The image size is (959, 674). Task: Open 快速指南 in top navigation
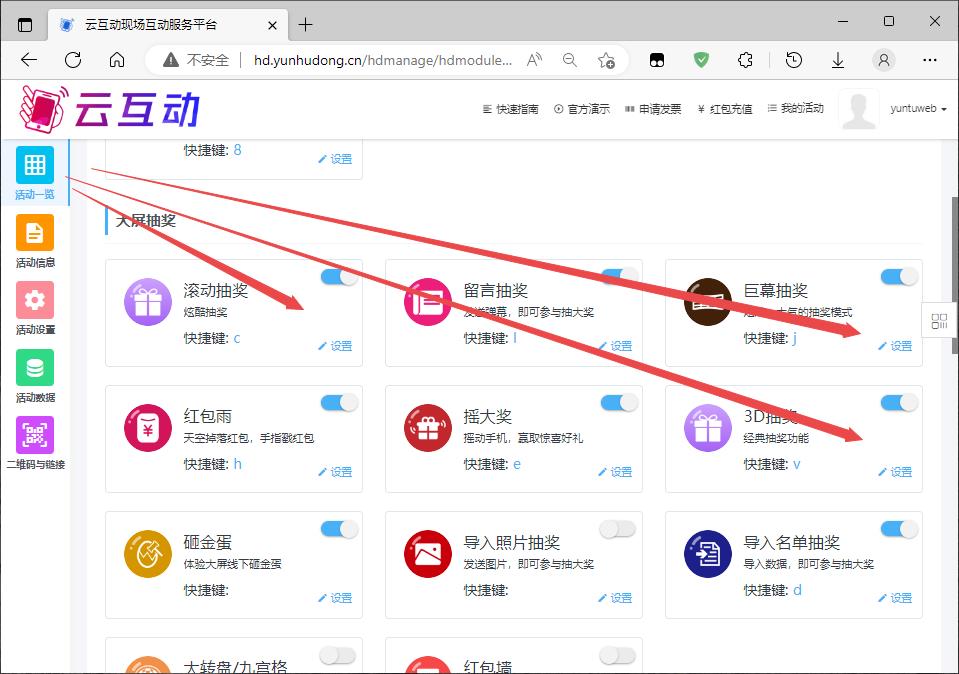511,109
